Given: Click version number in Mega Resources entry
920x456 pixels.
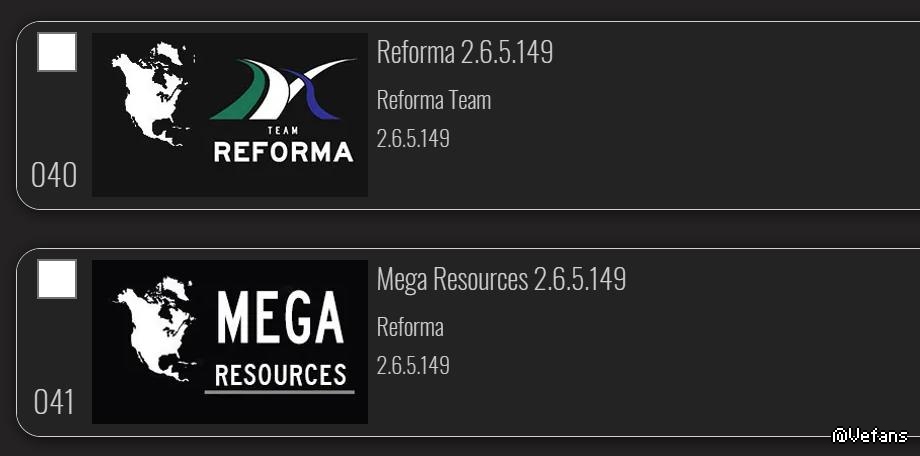Looking at the screenshot, I should pos(413,365).
